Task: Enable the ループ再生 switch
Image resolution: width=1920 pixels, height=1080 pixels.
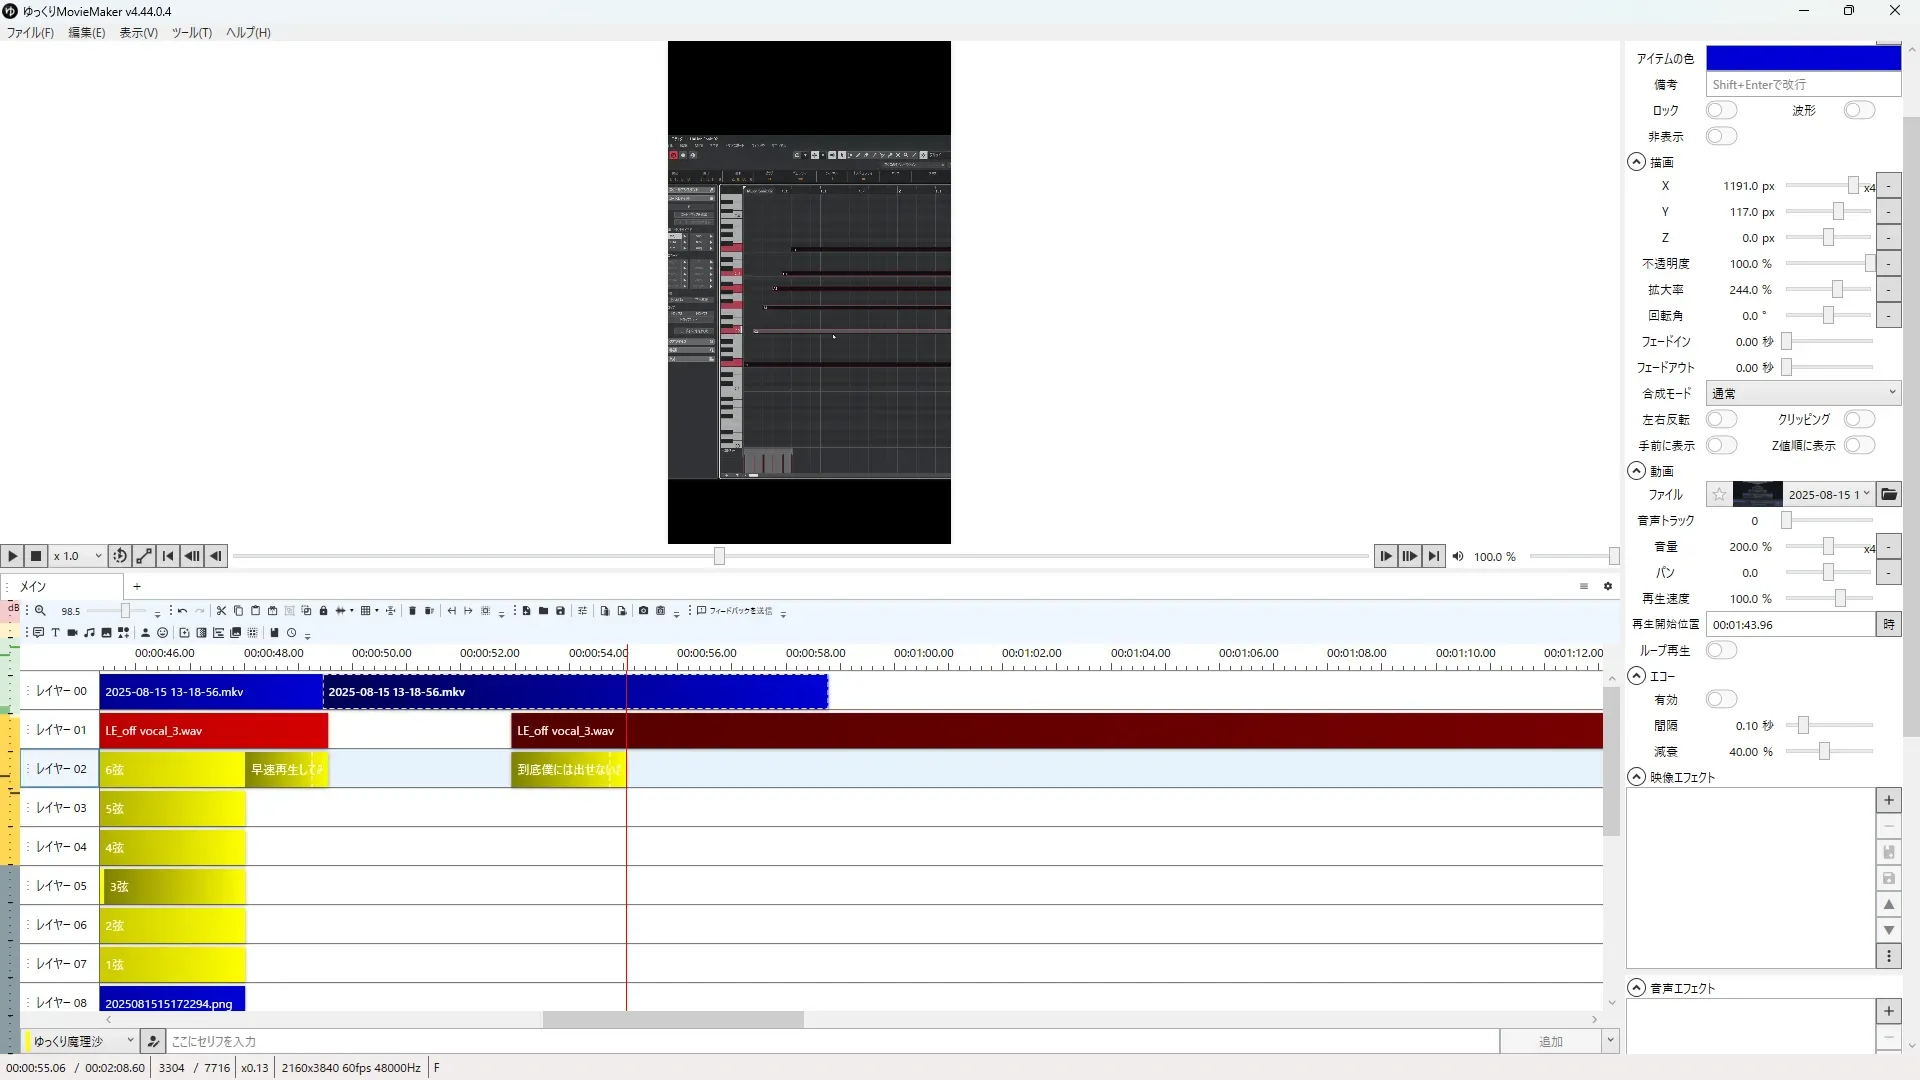Action: pyautogui.click(x=1721, y=650)
